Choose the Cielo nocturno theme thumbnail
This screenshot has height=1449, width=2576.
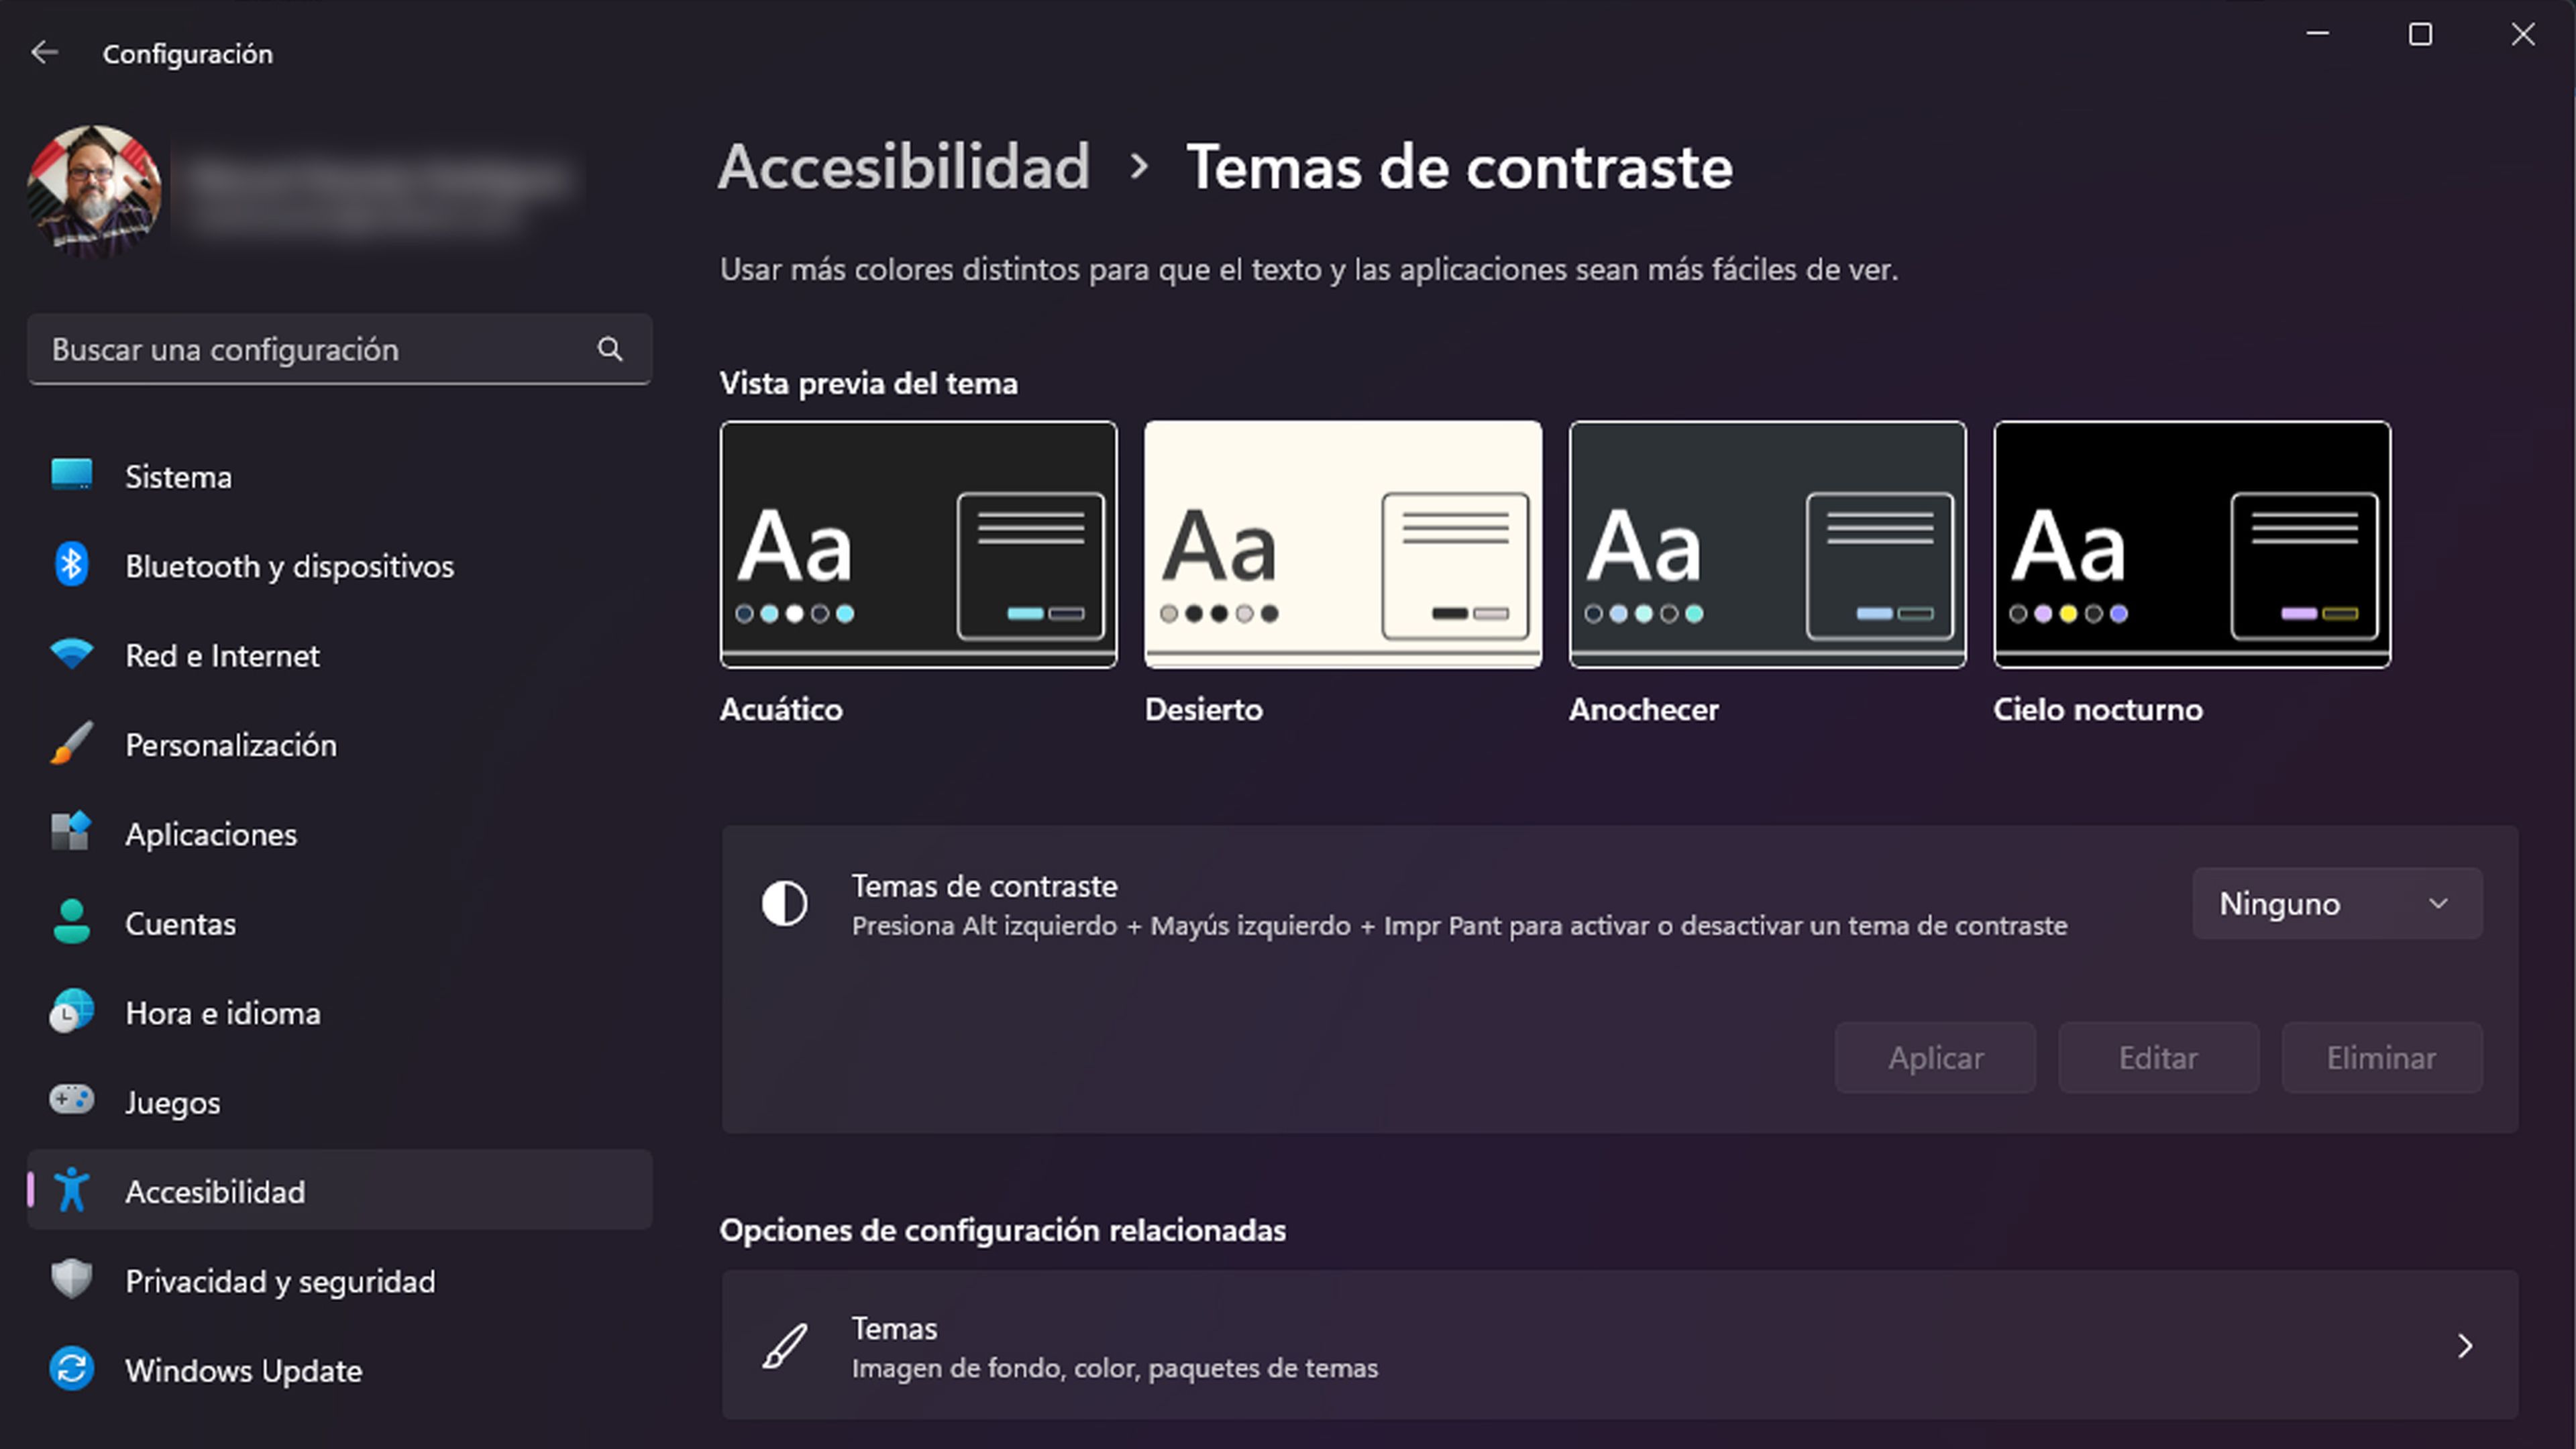coord(2191,545)
